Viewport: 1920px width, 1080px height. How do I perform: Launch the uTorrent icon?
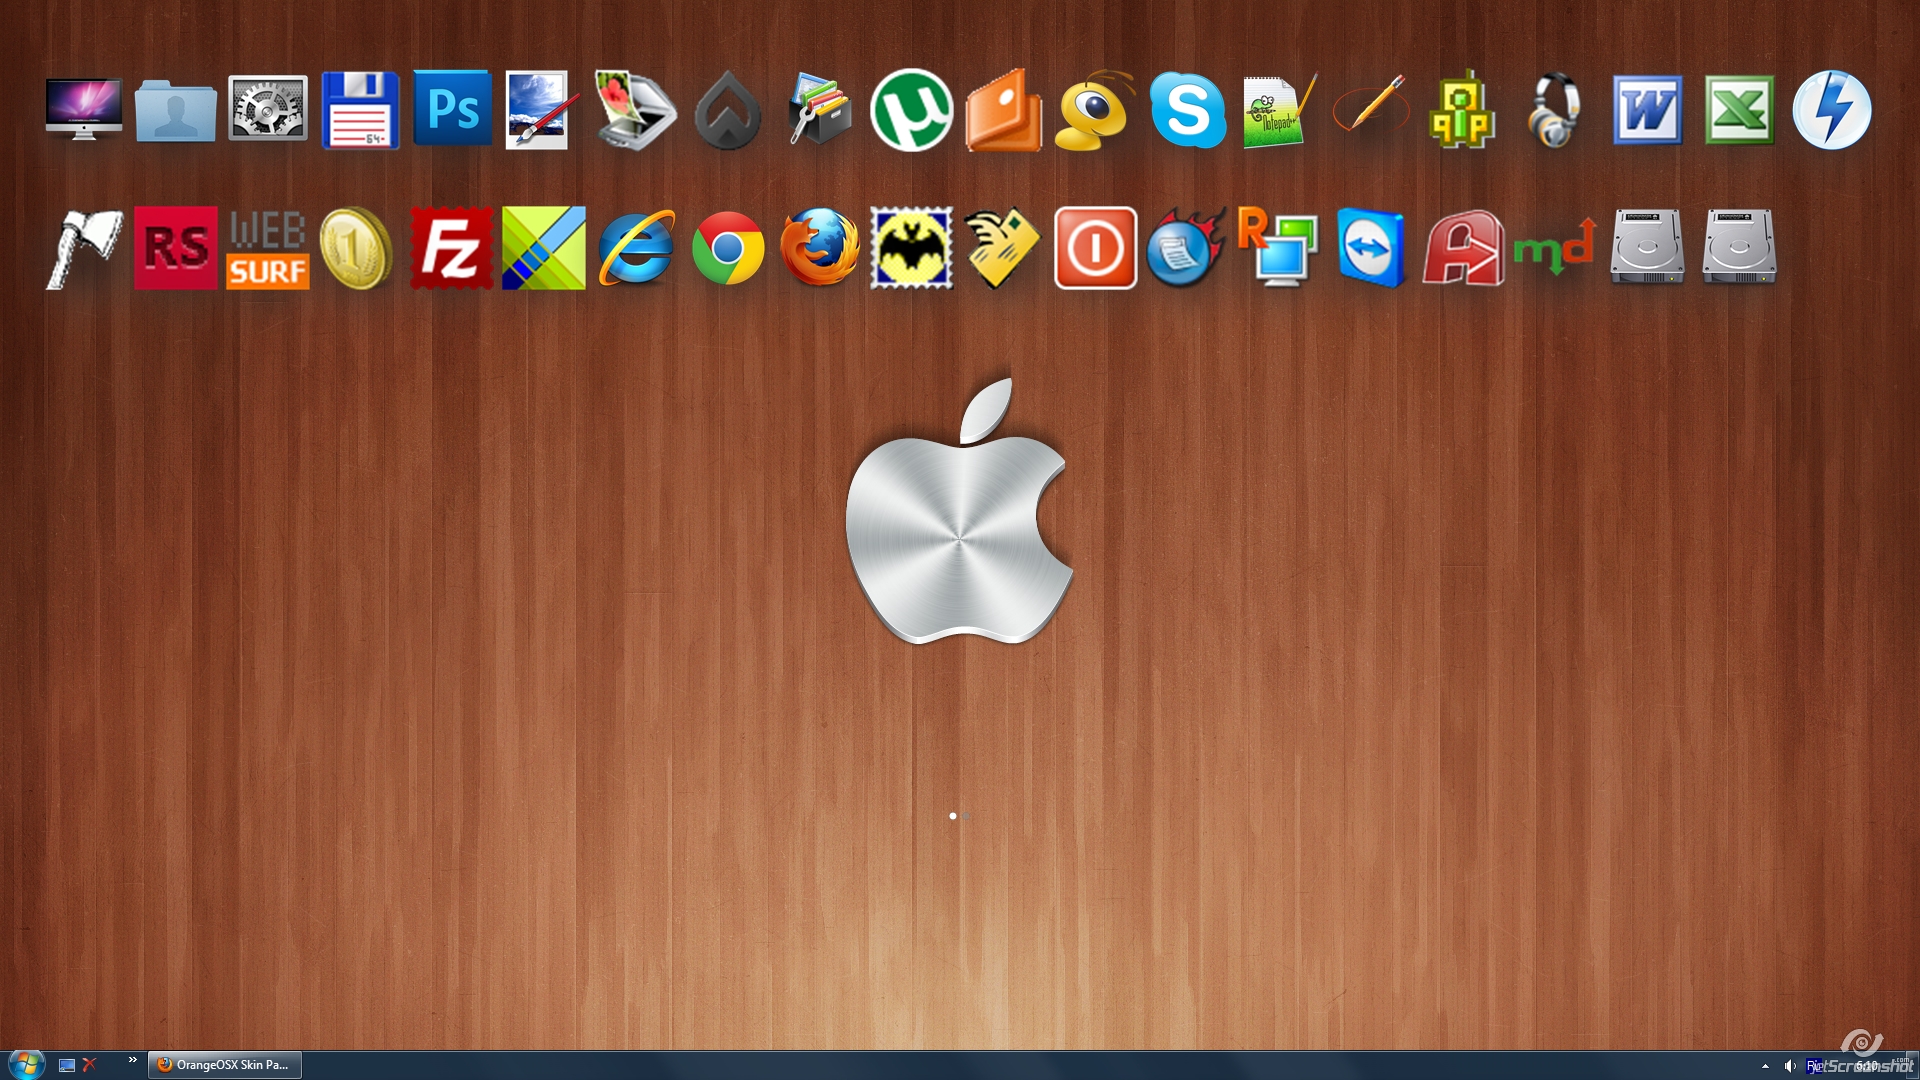tap(911, 110)
